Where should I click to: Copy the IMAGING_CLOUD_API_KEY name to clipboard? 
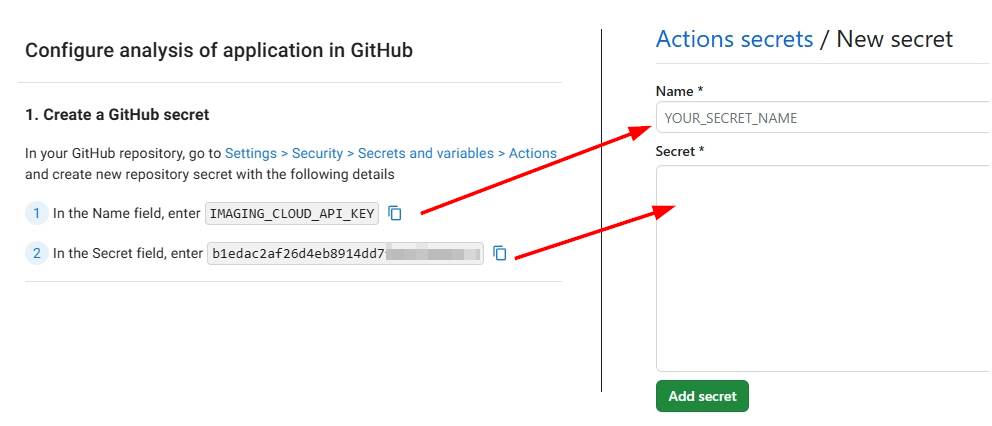395,213
